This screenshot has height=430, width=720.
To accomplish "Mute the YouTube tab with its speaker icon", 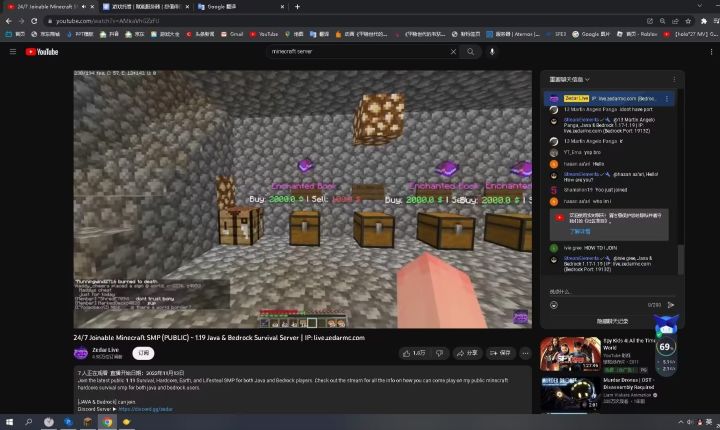I will (84, 7).
